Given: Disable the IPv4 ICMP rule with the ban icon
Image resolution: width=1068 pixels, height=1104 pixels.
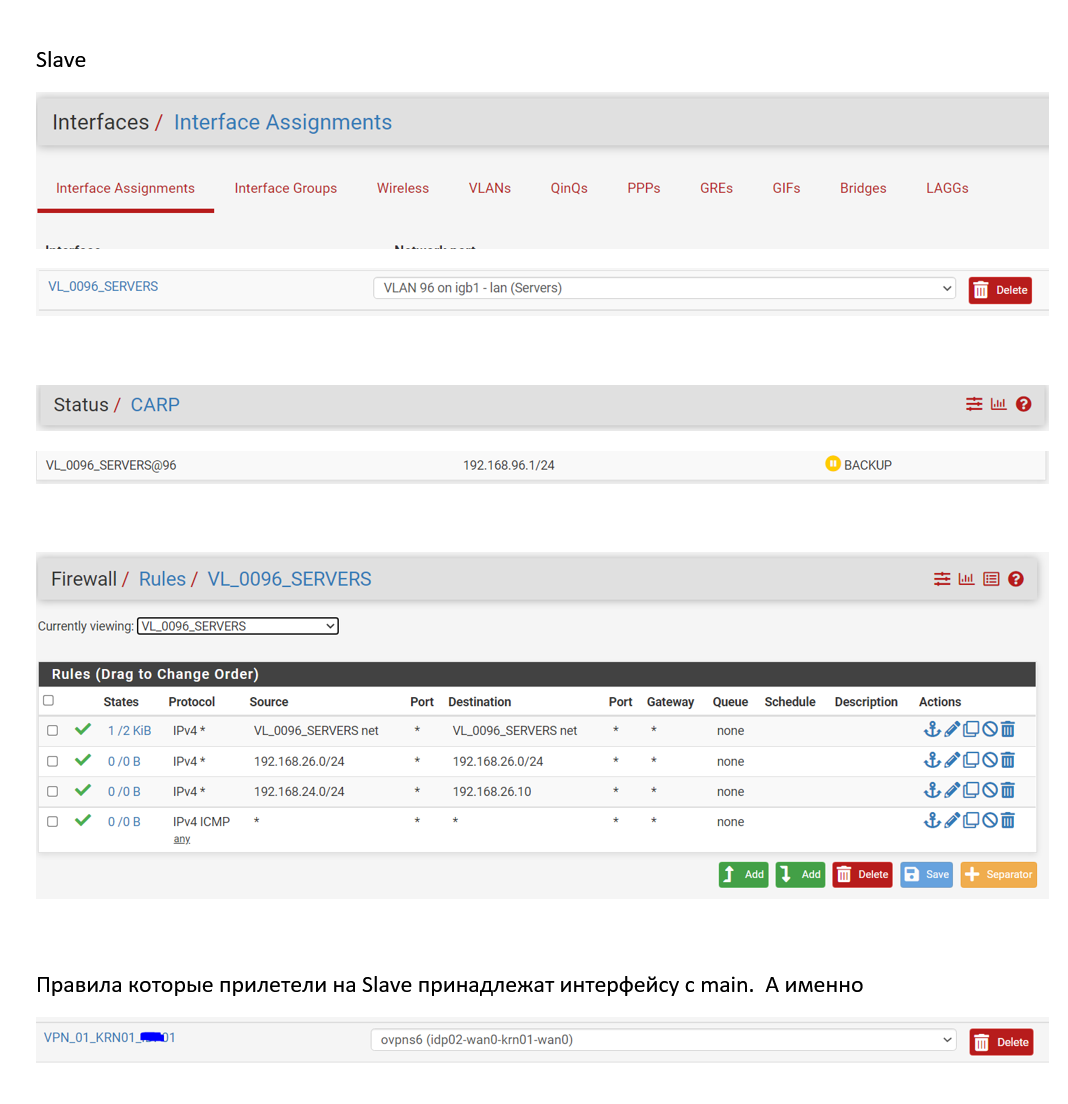Looking at the screenshot, I should 989,821.
